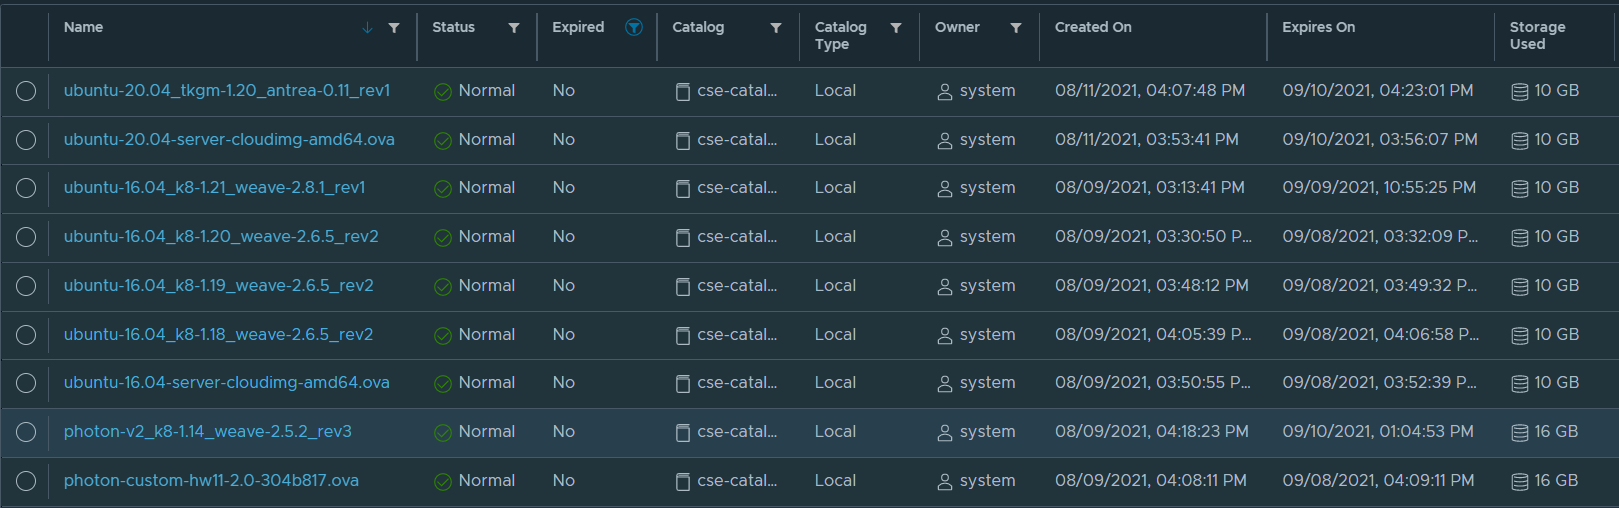Click storage icon in photon-v2_k8-1.14 row
Image resolution: width=1619 pixels, height=508 pixels.
click(x=1519, y=432)
